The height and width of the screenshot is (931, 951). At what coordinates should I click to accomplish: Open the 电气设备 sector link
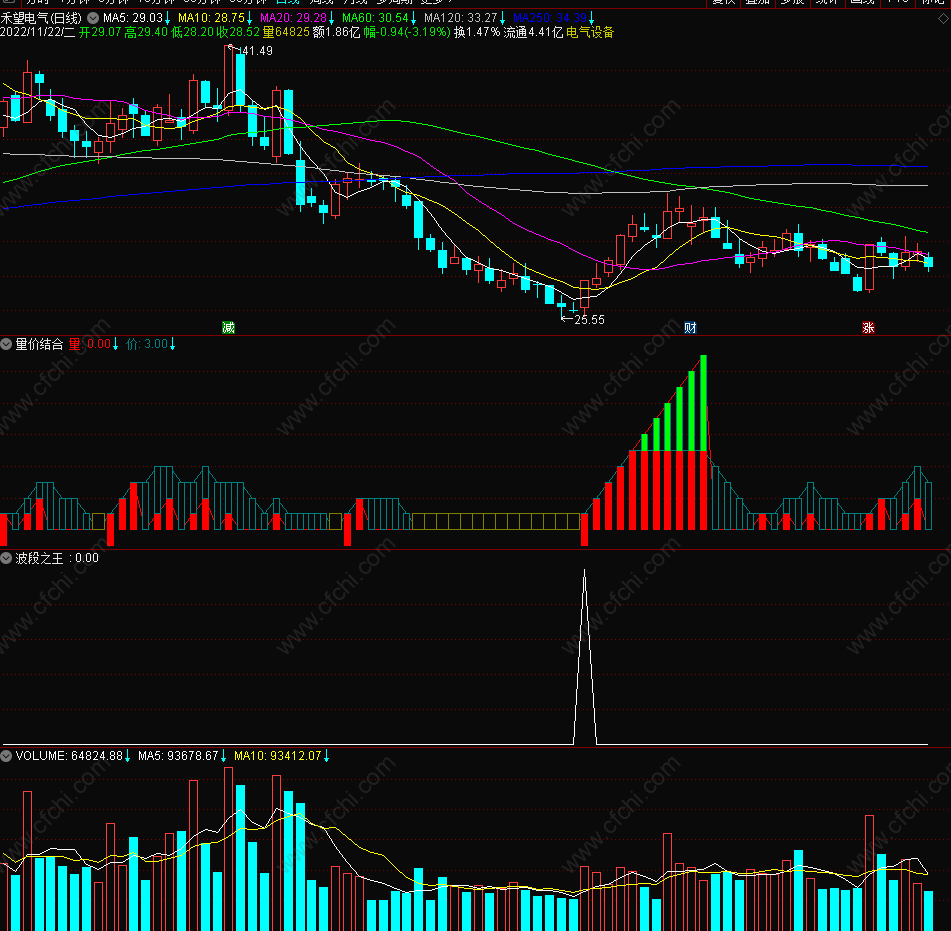[590, 32]
